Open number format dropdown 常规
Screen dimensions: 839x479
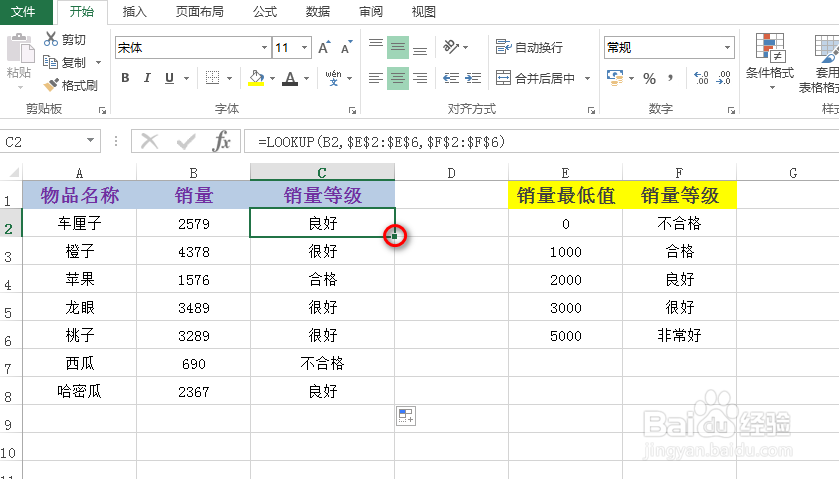coord(727,48)
